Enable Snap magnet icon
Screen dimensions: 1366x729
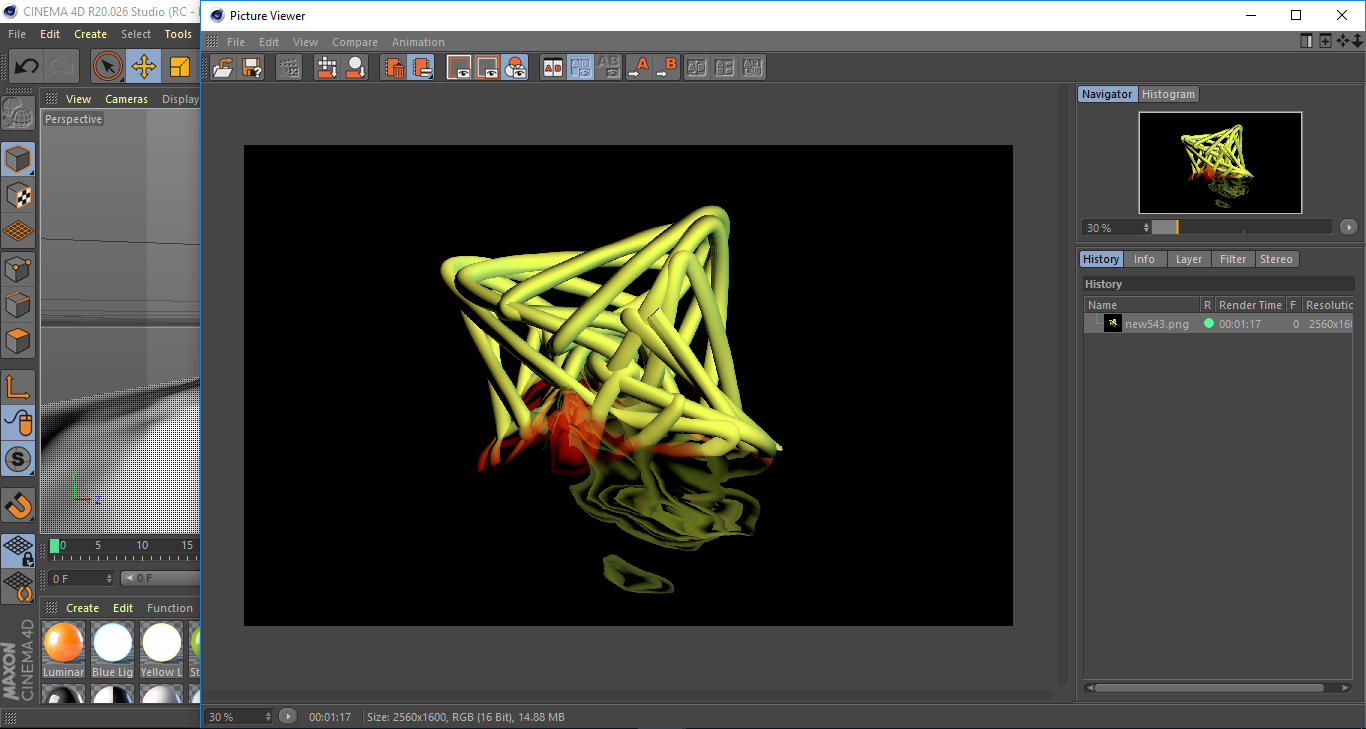coord(18,505)
